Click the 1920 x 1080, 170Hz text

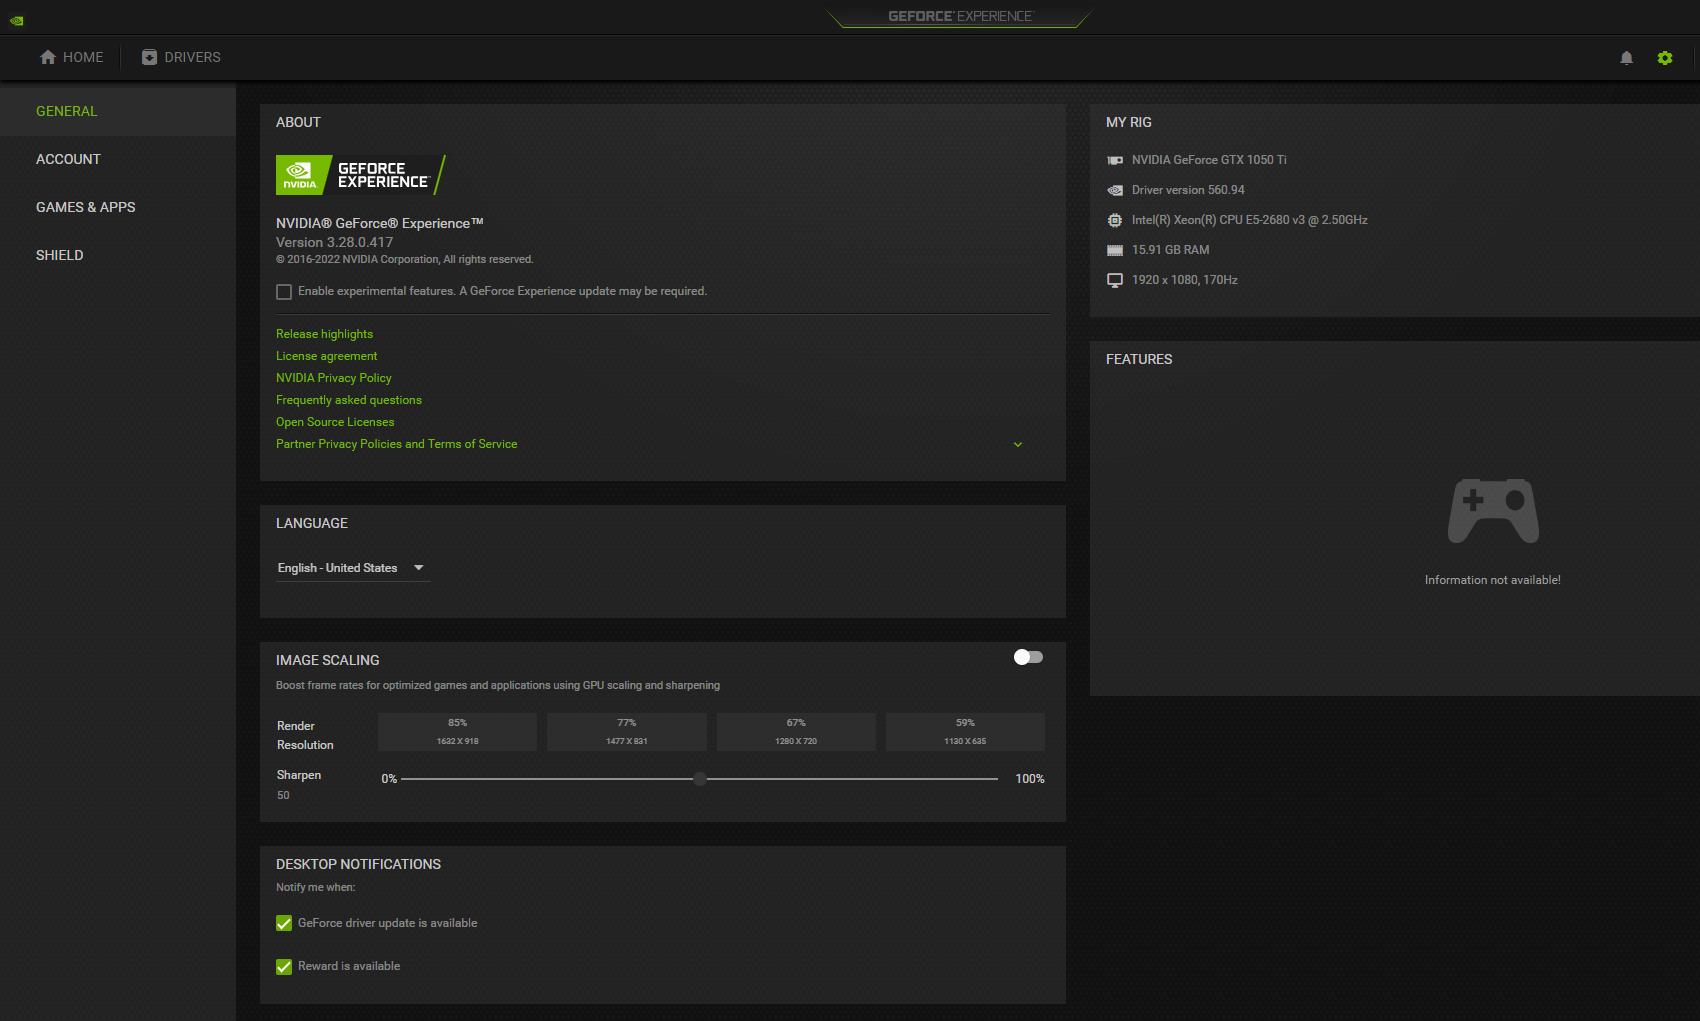pos(1185,280)
